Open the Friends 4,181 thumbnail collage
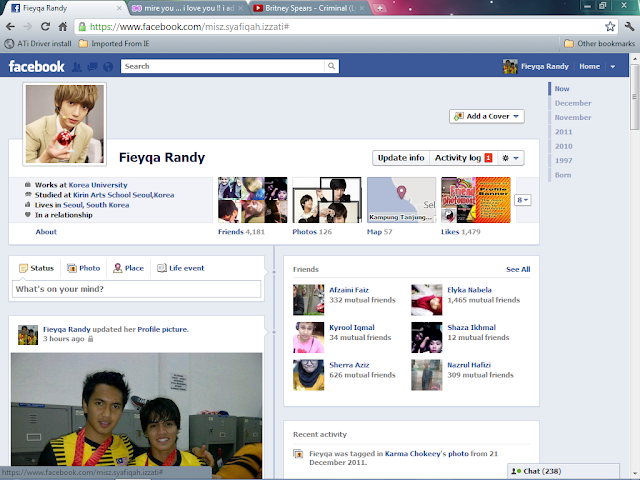The width and height of the screenshot is (640, 480). tap(253, 200)
